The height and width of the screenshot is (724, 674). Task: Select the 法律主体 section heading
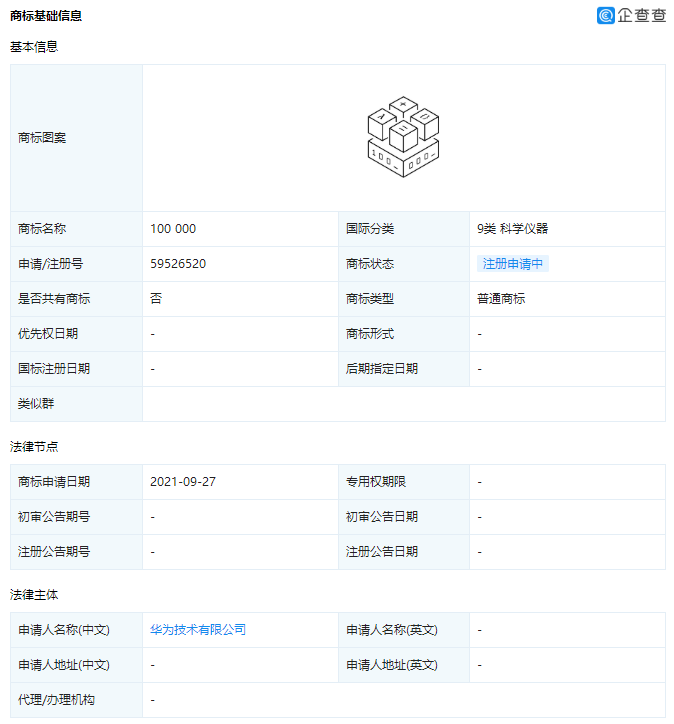[34, 595]
